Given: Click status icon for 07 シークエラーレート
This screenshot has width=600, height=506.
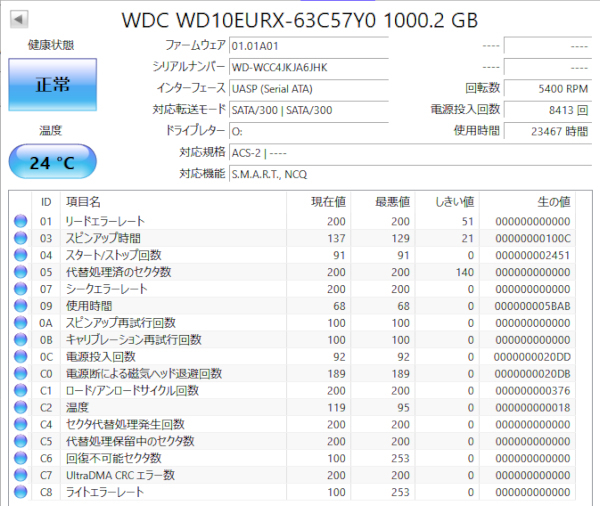Looking at the screenshot, I should (21, 289).
